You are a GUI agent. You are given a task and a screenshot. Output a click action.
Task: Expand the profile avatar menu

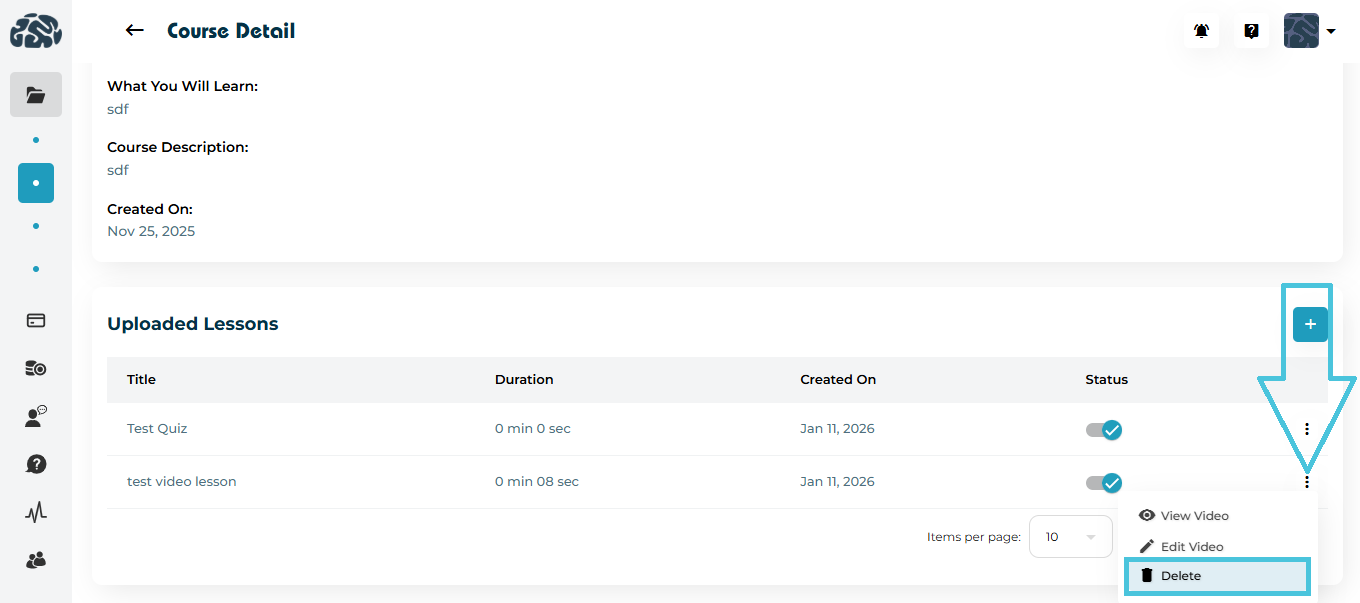[x=1310, y=31]
